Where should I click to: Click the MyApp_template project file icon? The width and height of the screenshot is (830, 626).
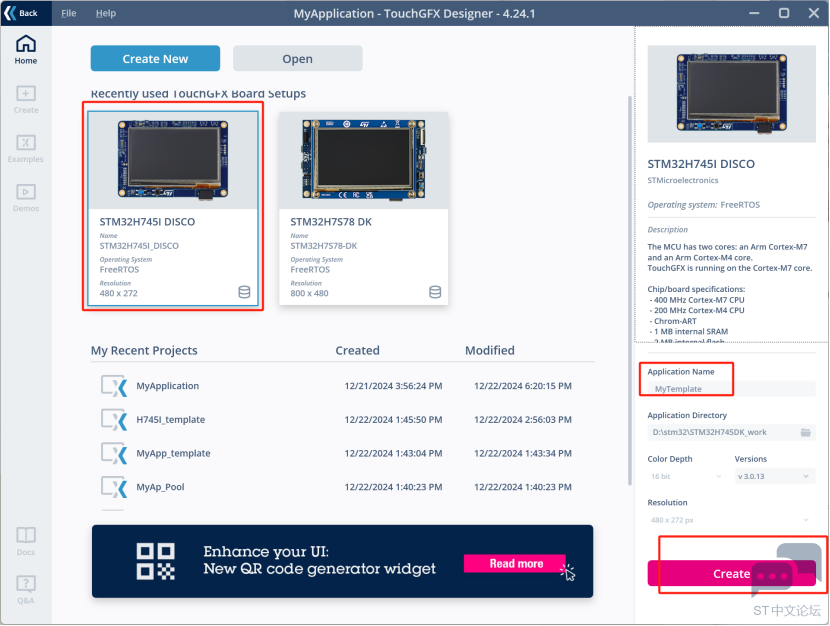(x=114, y=453)
